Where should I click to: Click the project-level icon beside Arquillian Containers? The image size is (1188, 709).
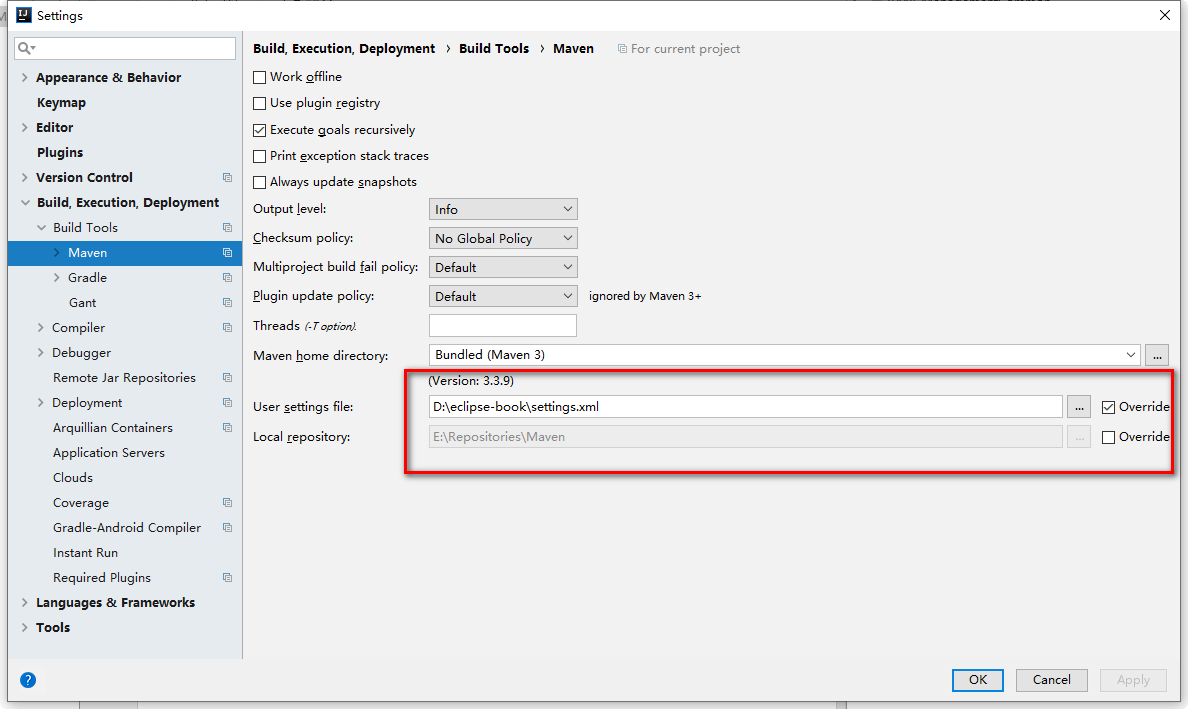coord(227,427)
